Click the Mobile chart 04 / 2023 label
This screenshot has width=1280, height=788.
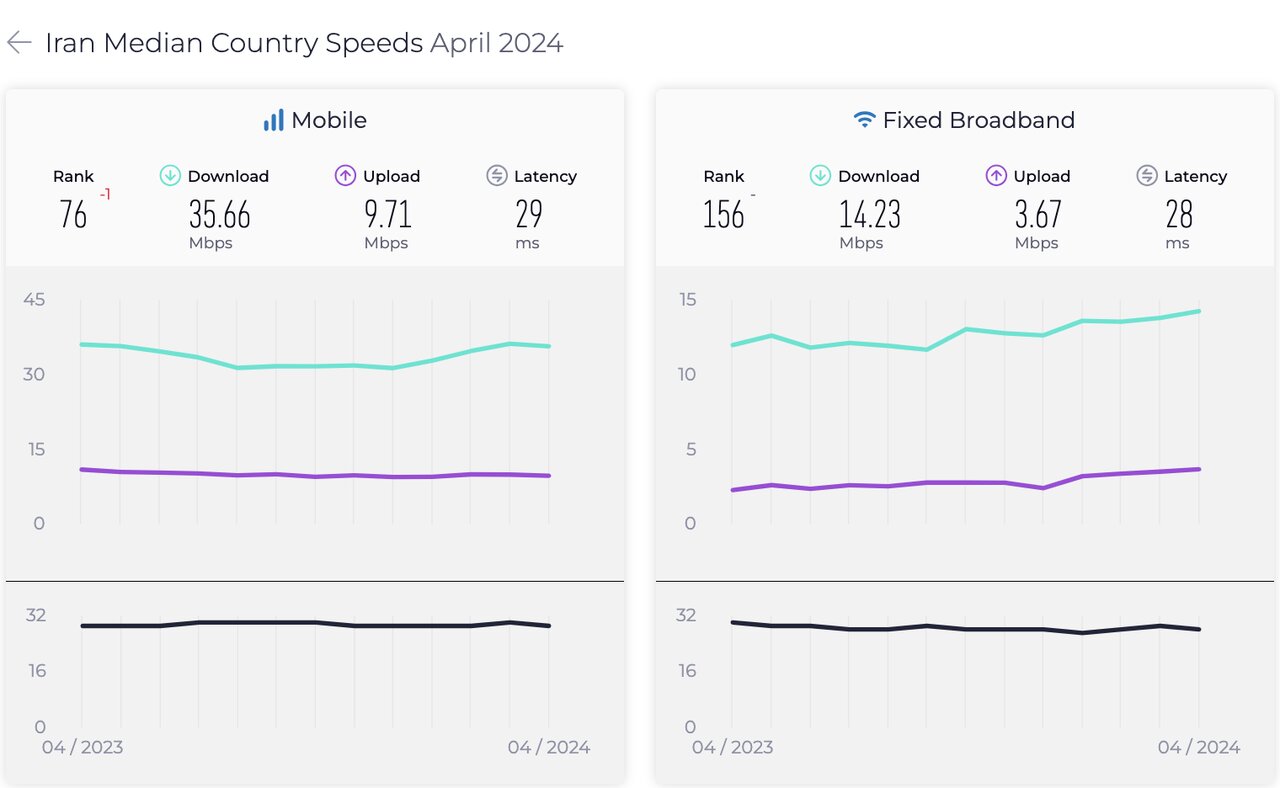[82, 747]
